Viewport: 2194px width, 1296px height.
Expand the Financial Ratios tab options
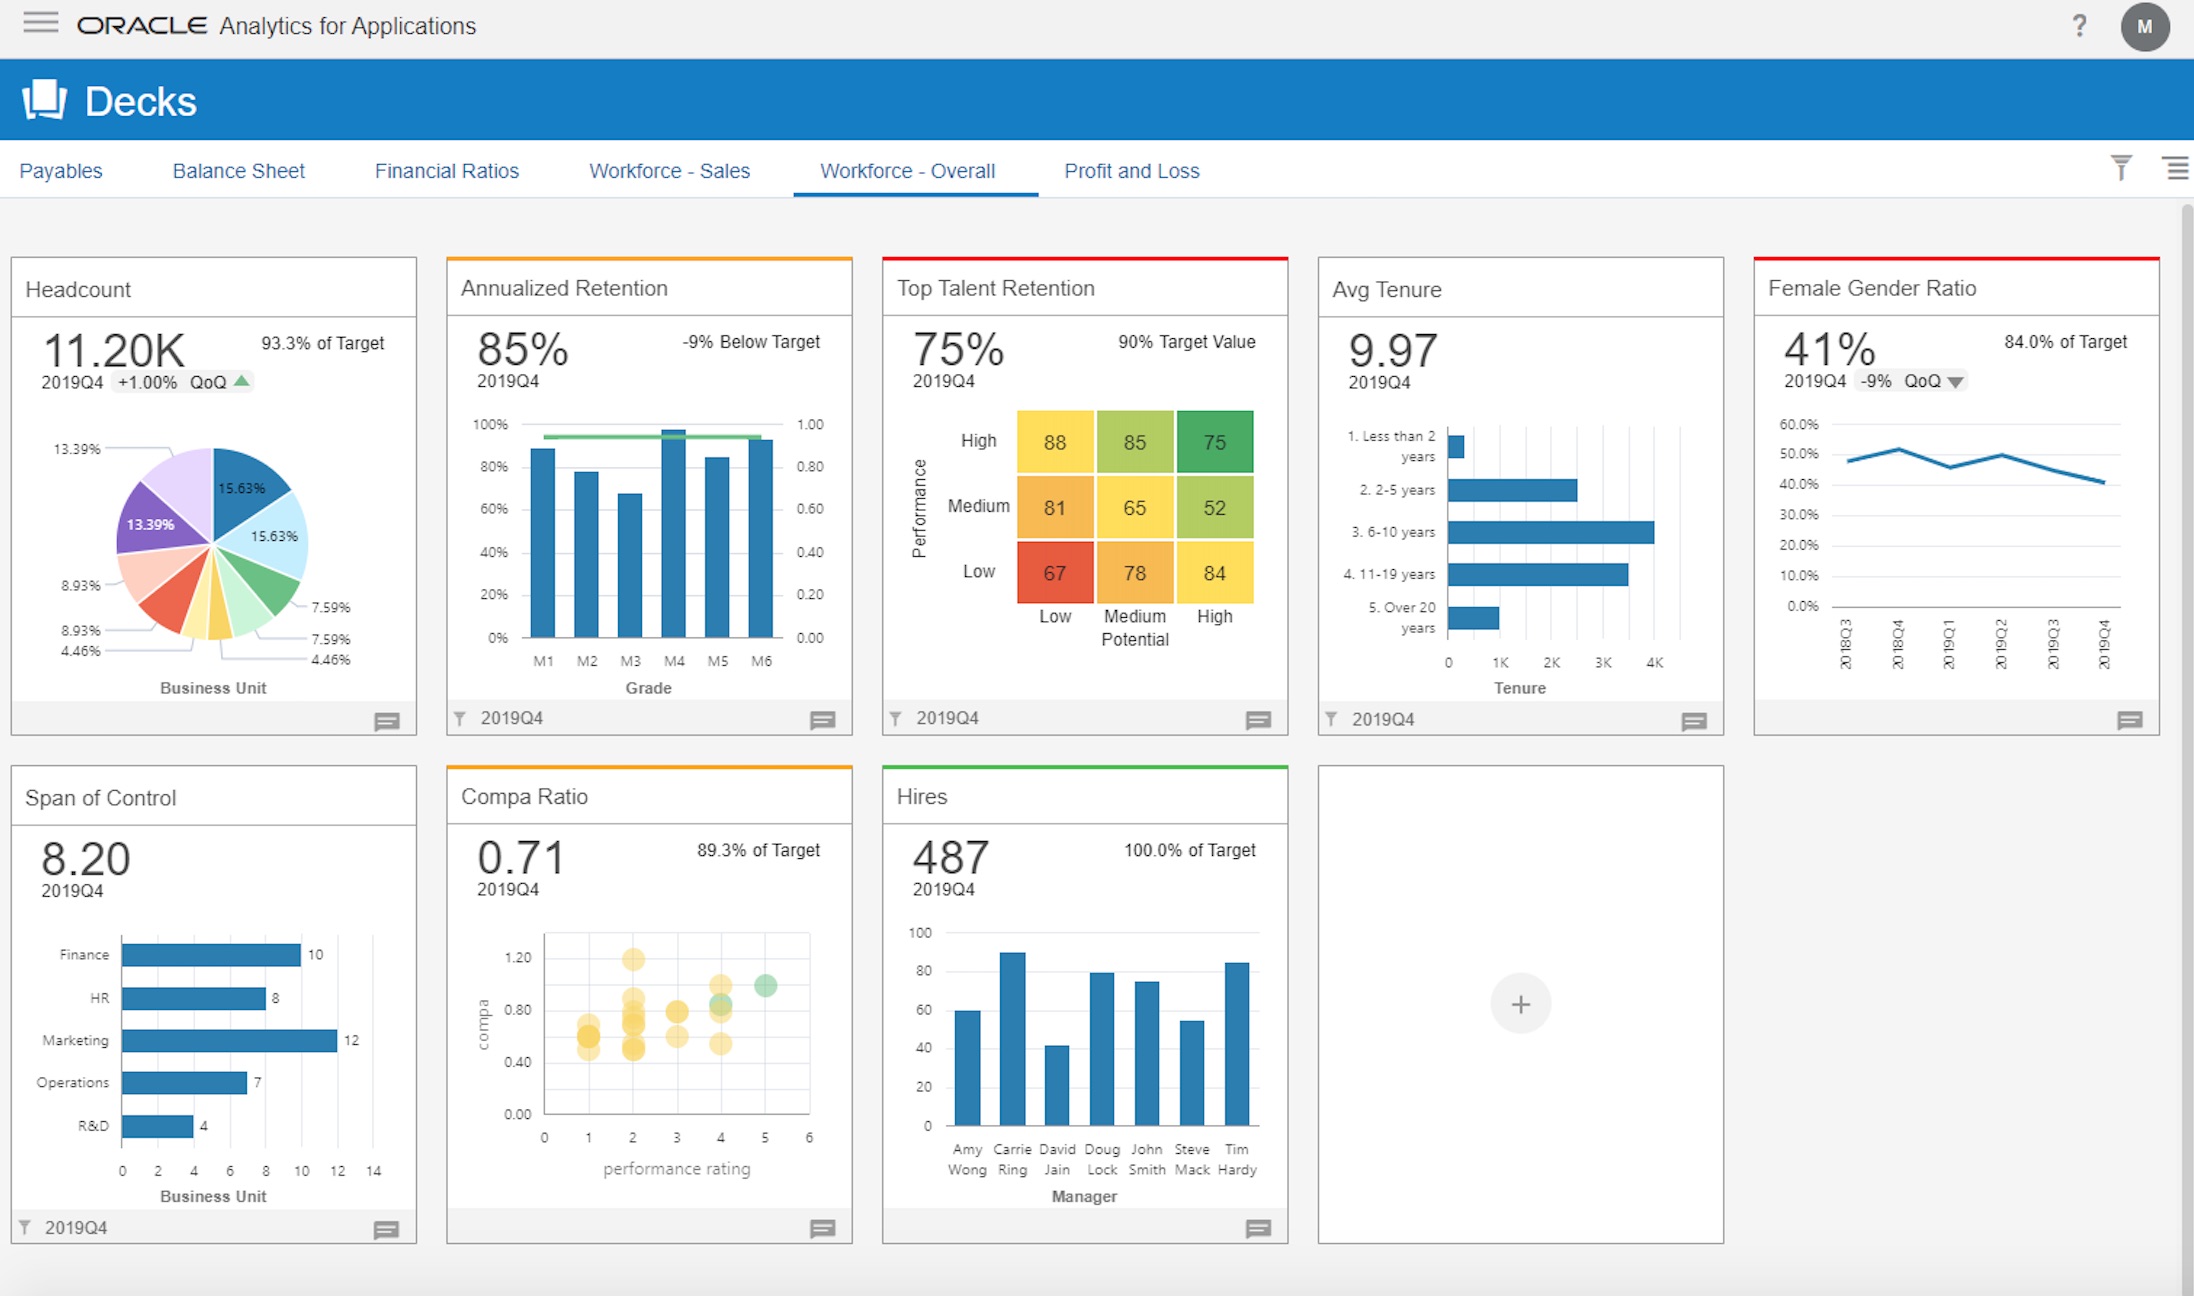pos(444,171)
